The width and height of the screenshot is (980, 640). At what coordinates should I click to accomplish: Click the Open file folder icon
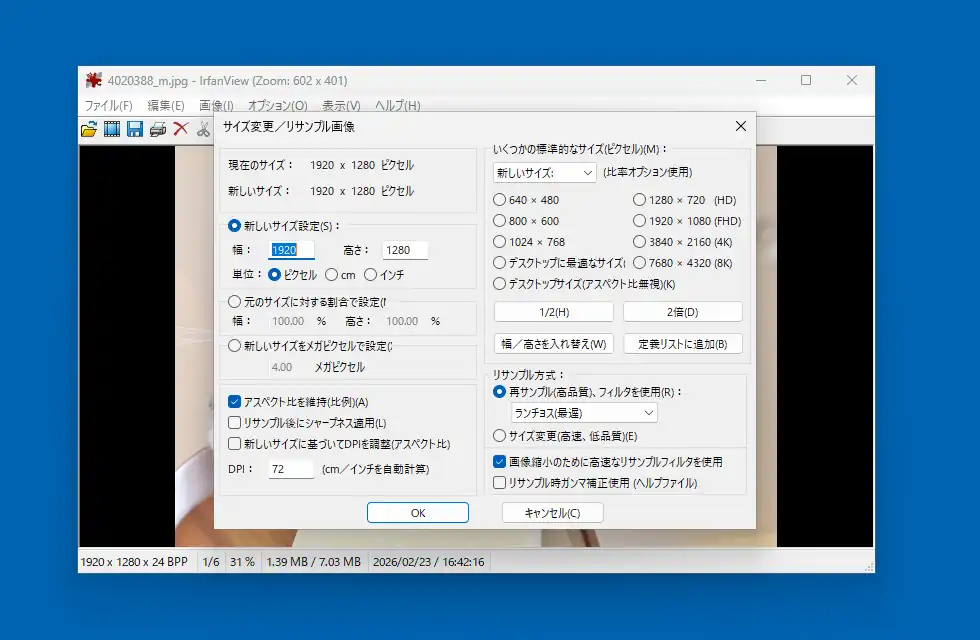click(89, 129)
